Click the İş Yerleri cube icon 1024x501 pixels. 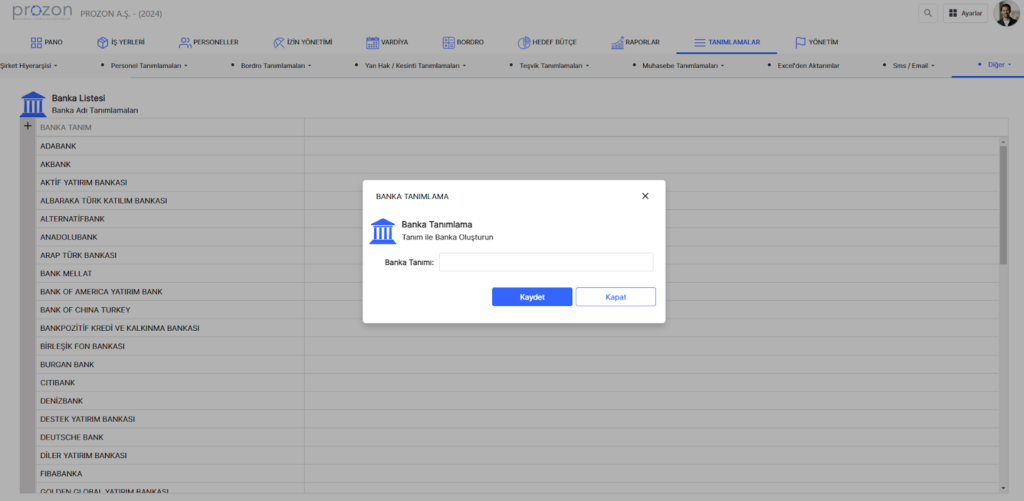tap(102, 43)
